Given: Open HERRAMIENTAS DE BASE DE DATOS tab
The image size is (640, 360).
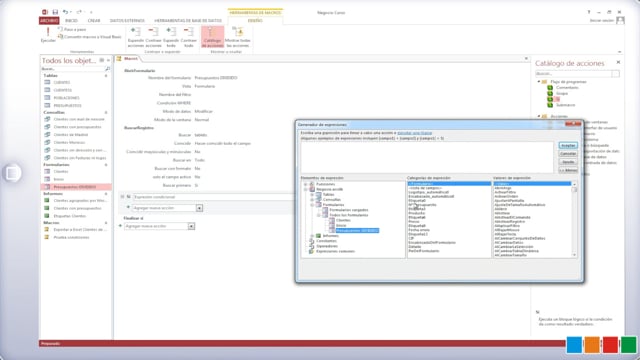Looking at the screenshot, I should pos(188,20).
